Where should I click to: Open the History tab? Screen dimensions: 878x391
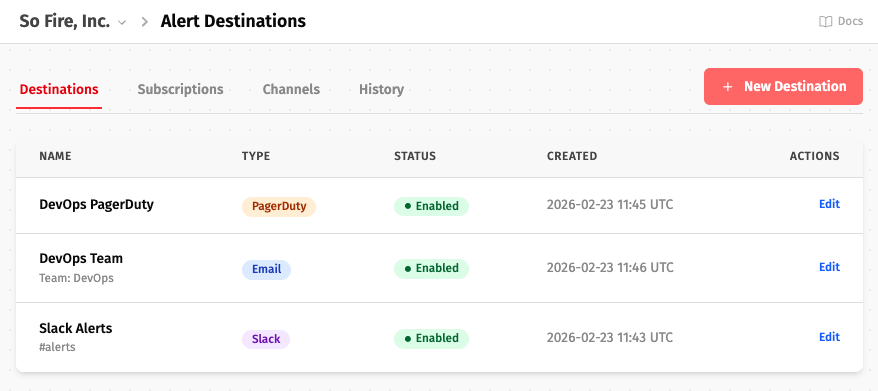pos(381,90)
